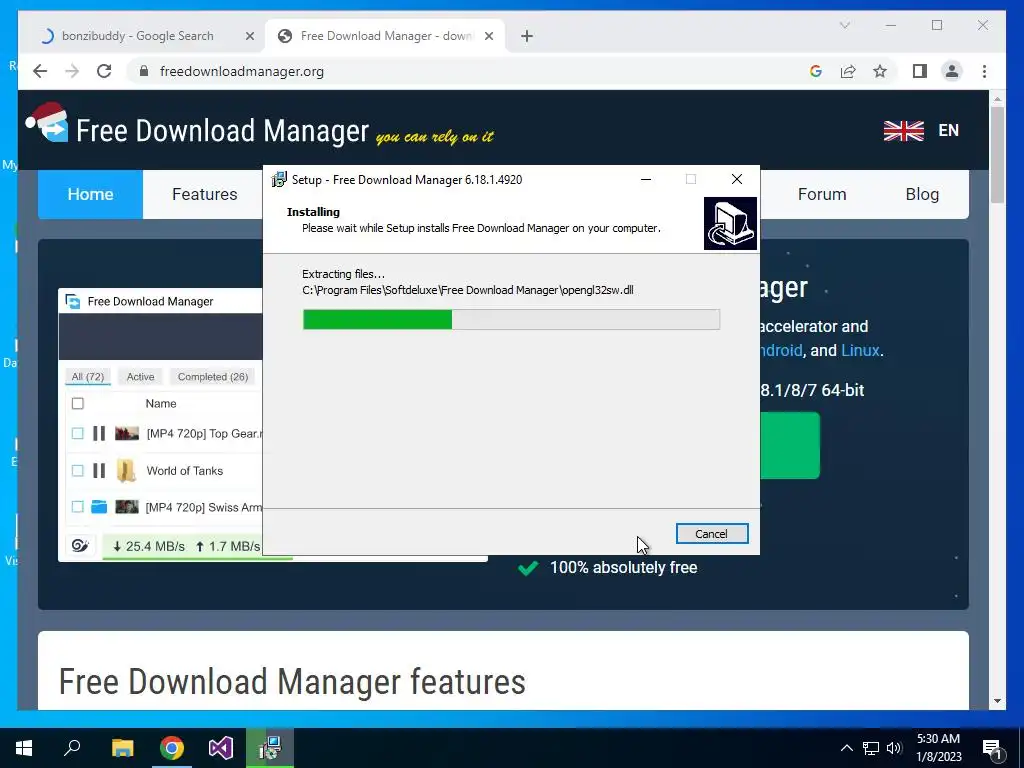The image size is (1024, 768).
Task: Click the installer computer graphic
Action: click(x=730, y=223)
